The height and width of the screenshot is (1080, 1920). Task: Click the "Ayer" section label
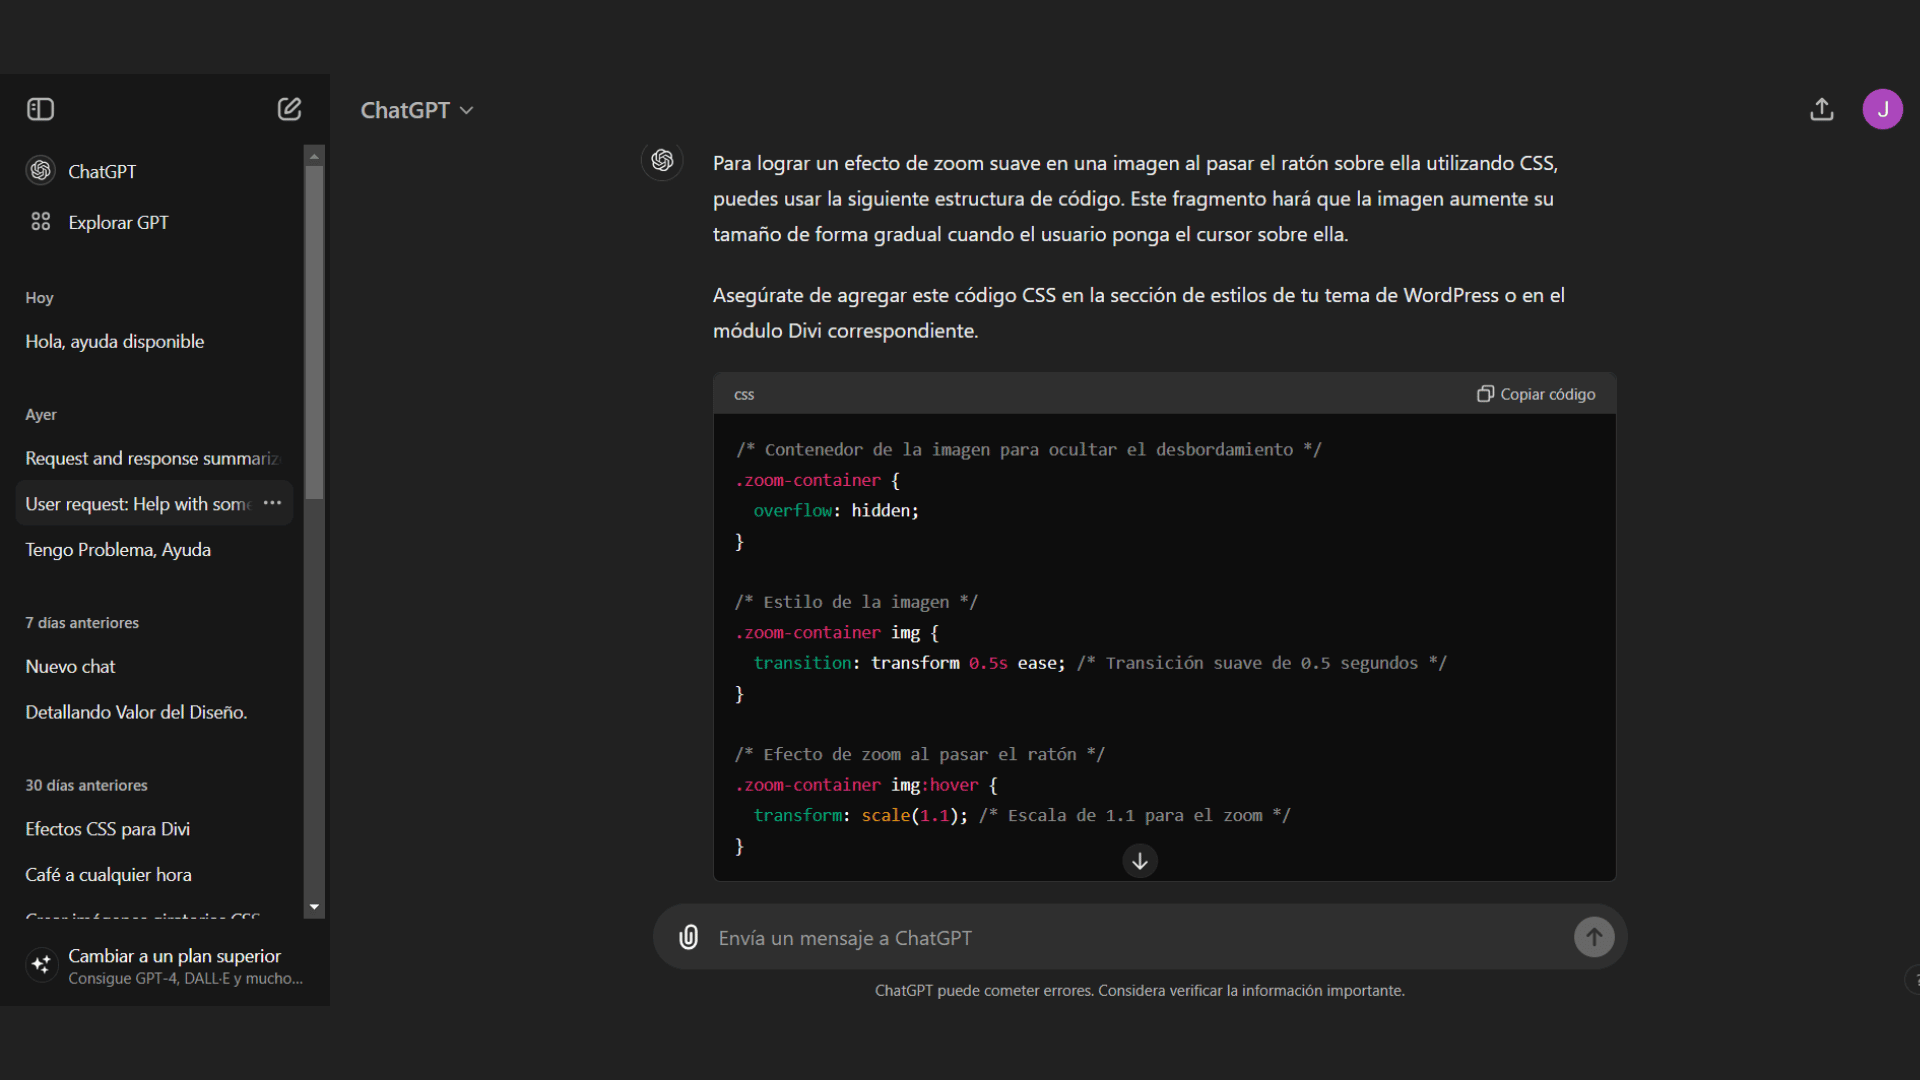click(41, 414)
